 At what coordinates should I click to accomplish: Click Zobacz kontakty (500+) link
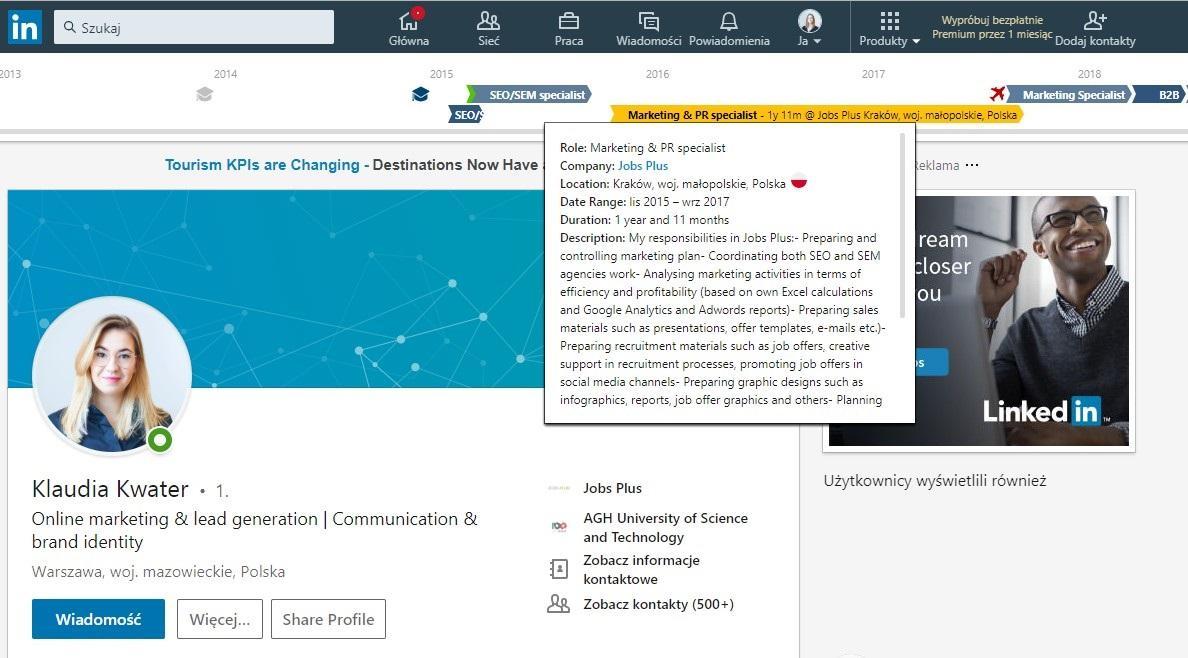pos(658,604)
